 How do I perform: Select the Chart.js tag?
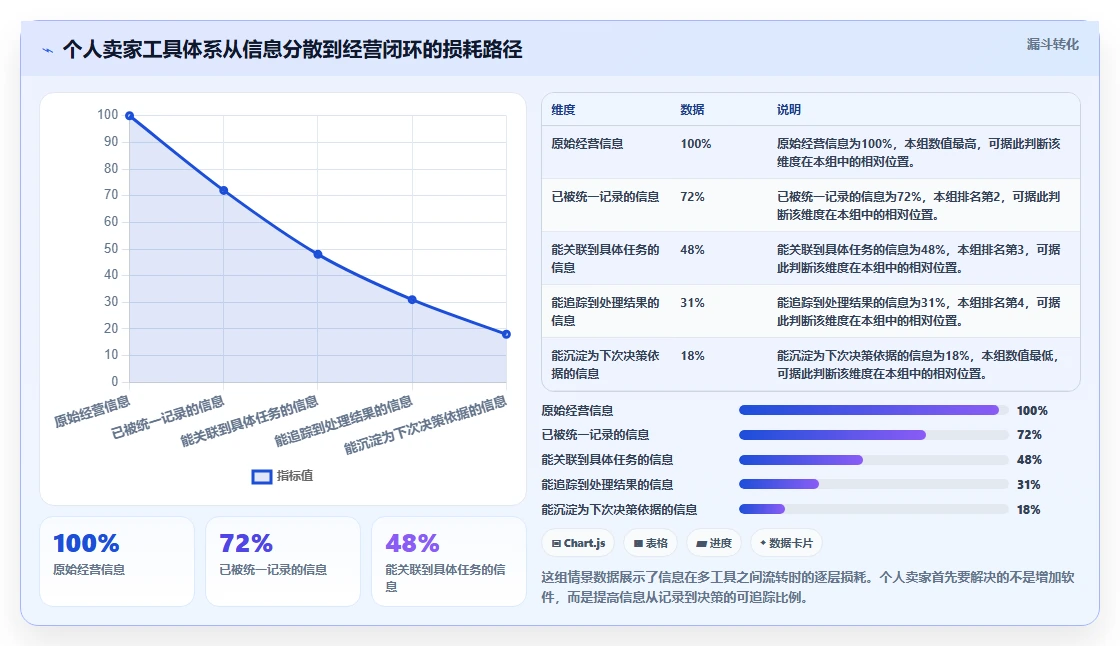(x=578, y=543)
